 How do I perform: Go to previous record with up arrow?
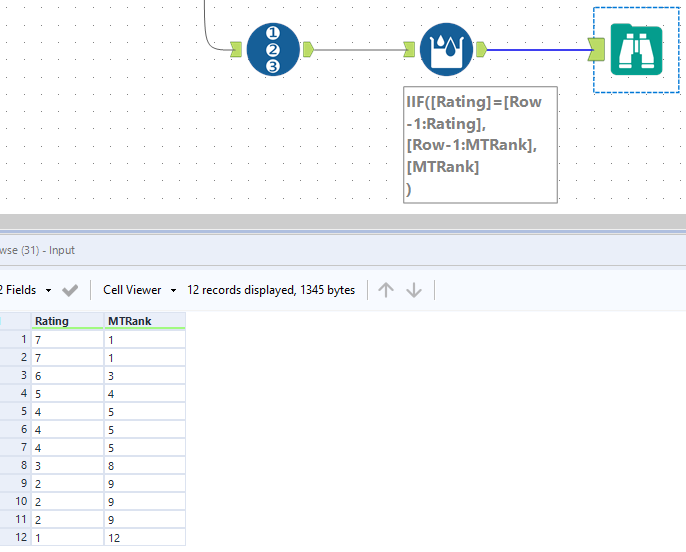point(386,290)
